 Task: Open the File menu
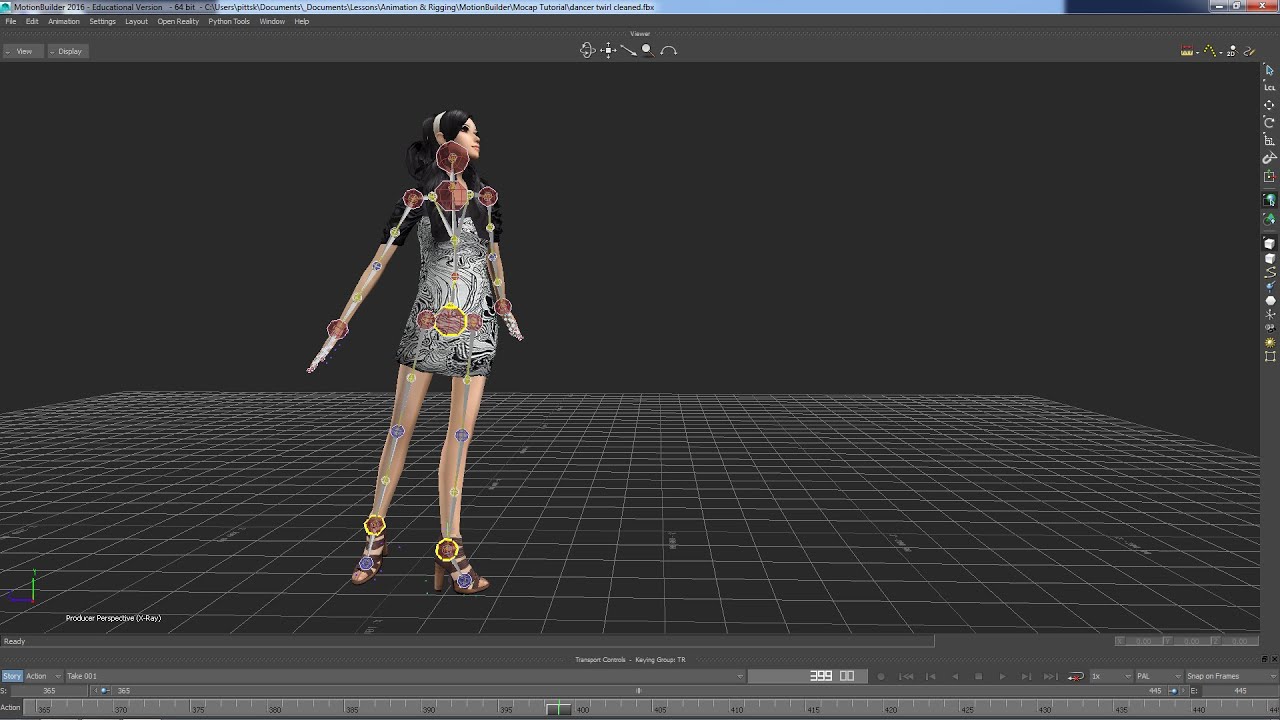tap(11, 21)
